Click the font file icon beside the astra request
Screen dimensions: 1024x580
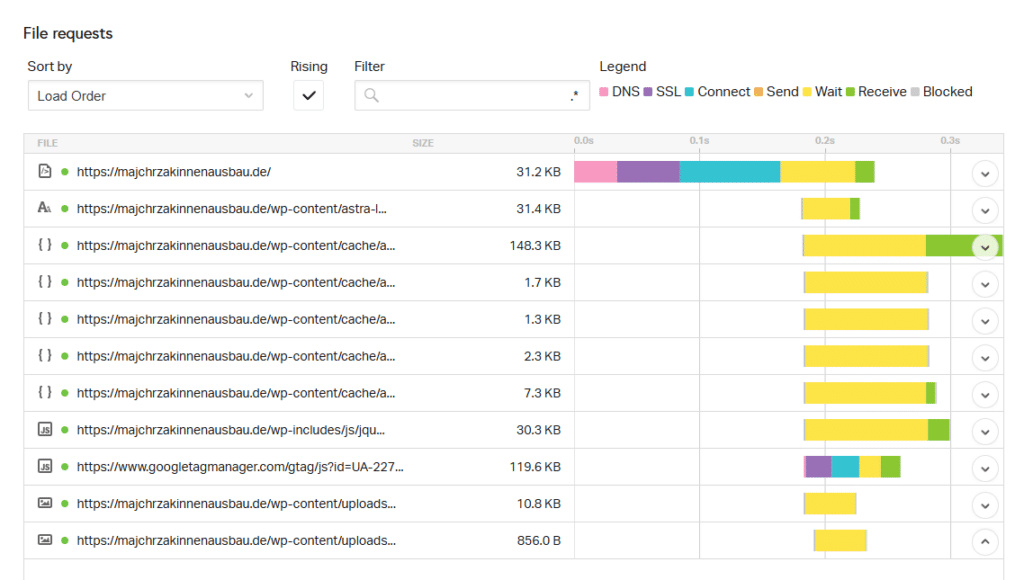click(x=44, y=209)
